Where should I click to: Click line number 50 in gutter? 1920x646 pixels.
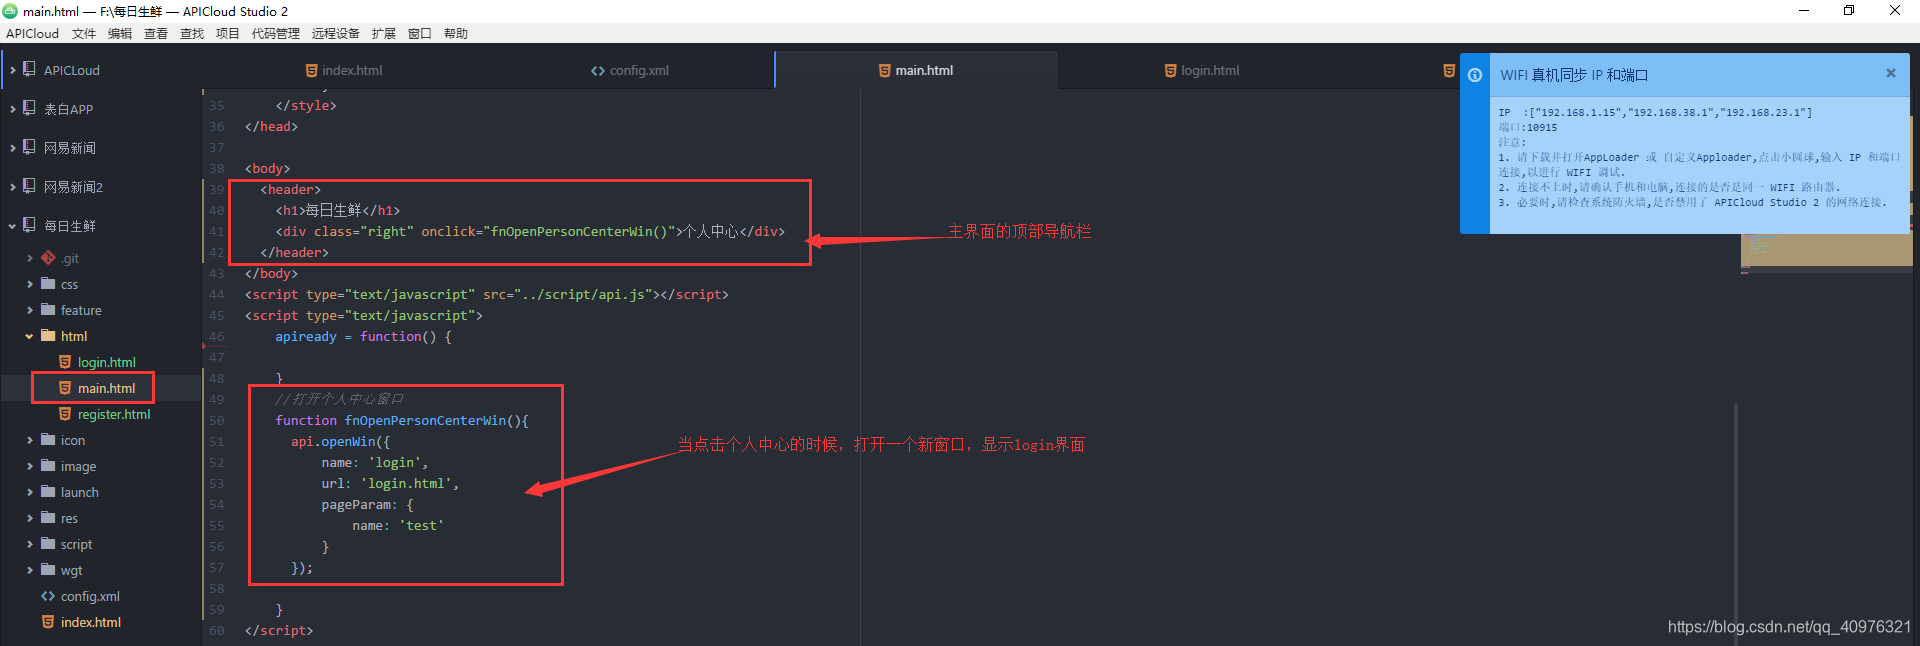click(x=217, y=421)
